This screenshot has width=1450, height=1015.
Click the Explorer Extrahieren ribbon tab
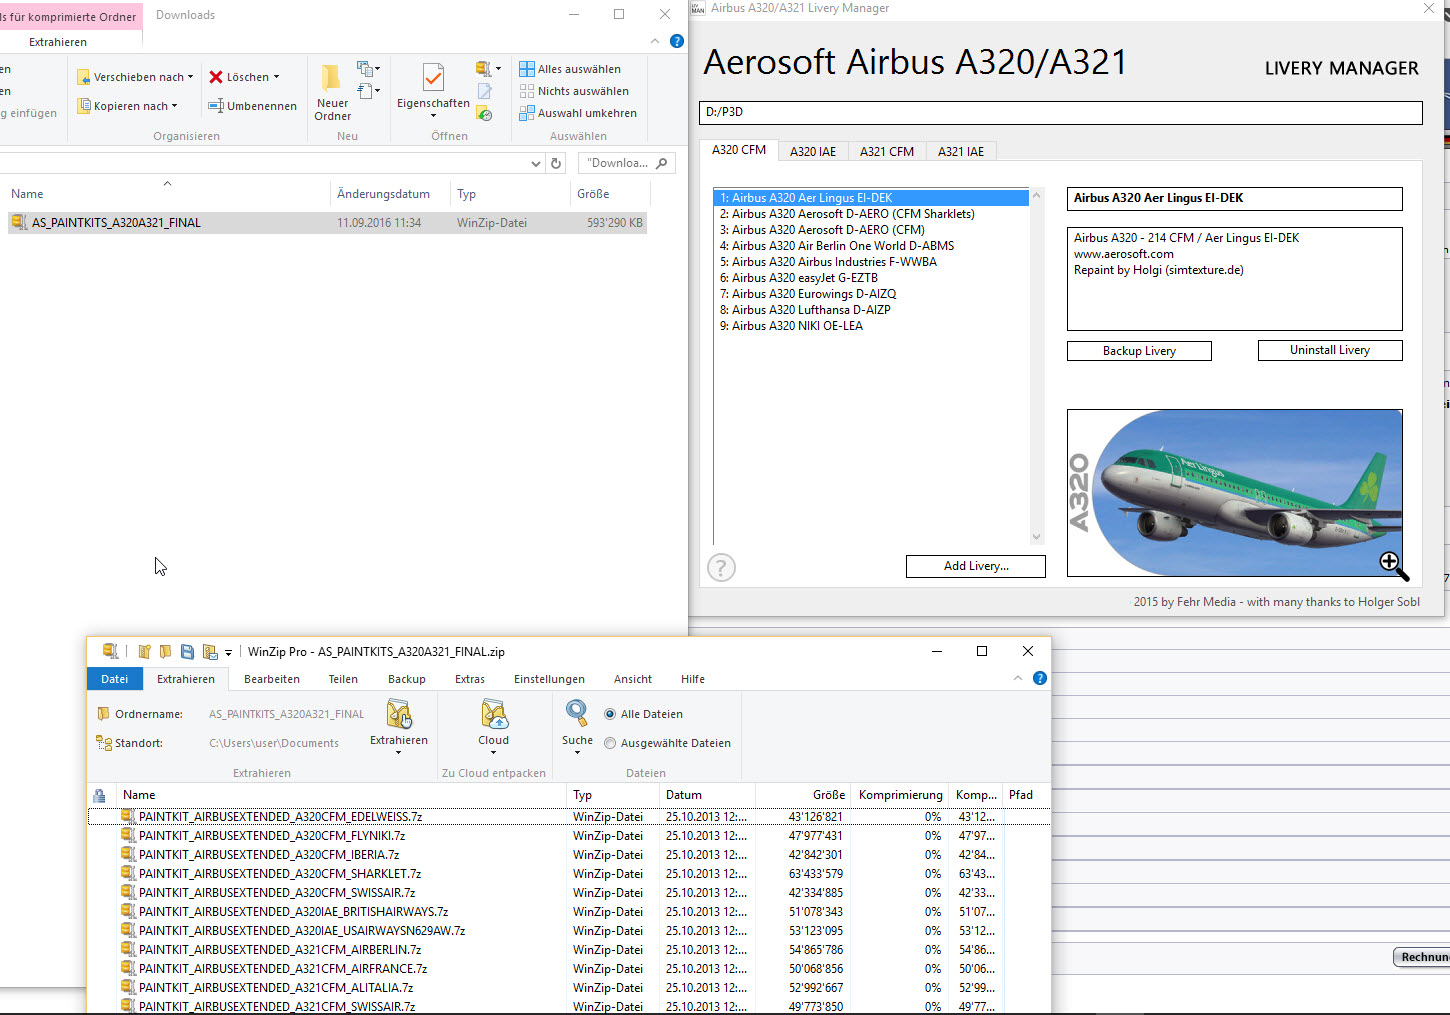pos(58,42)
